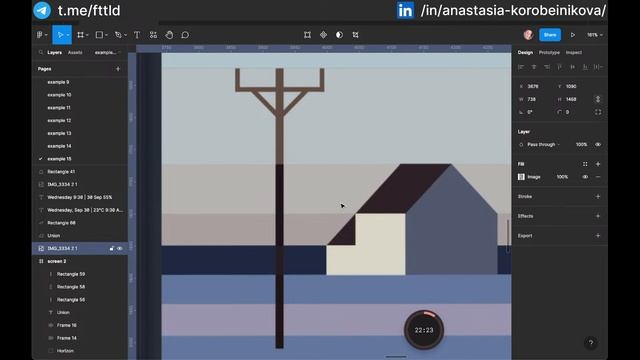Click Align top icon
This screenshot has height=360, width=640.
[x=560, y=67]
